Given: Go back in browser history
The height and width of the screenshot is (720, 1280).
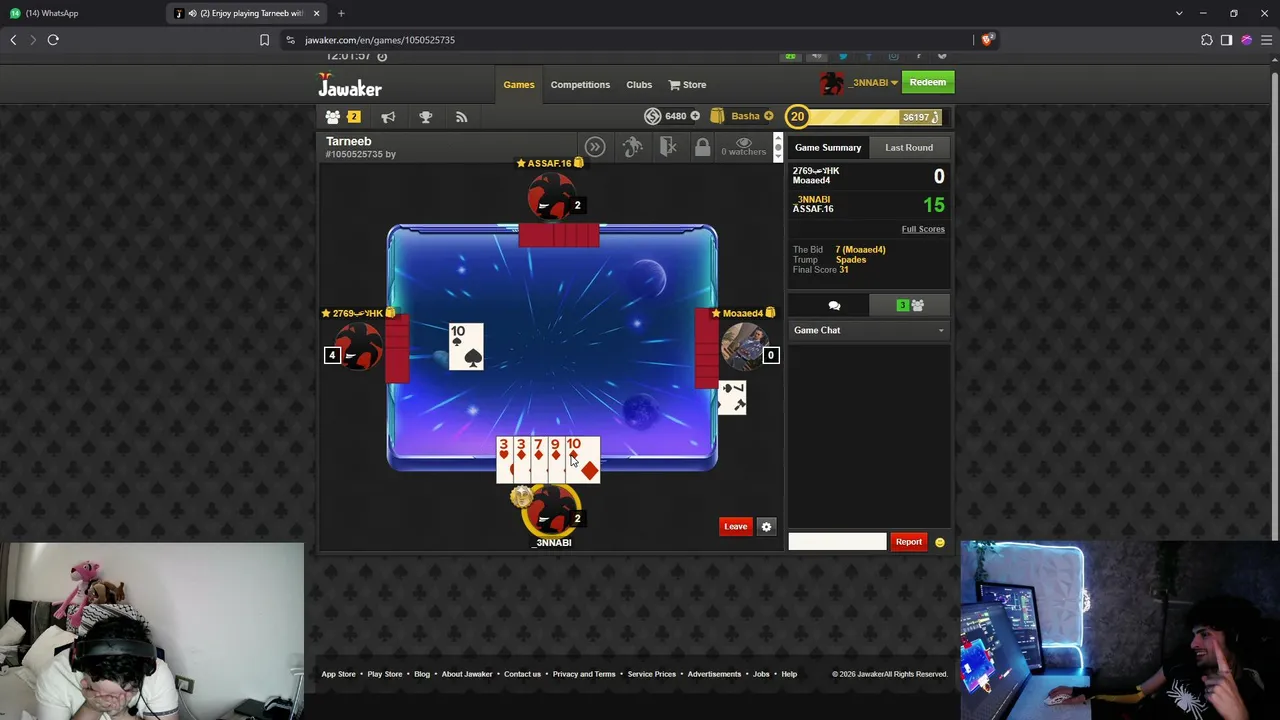Looking at the screenshot, I should (x=13, y=40).
